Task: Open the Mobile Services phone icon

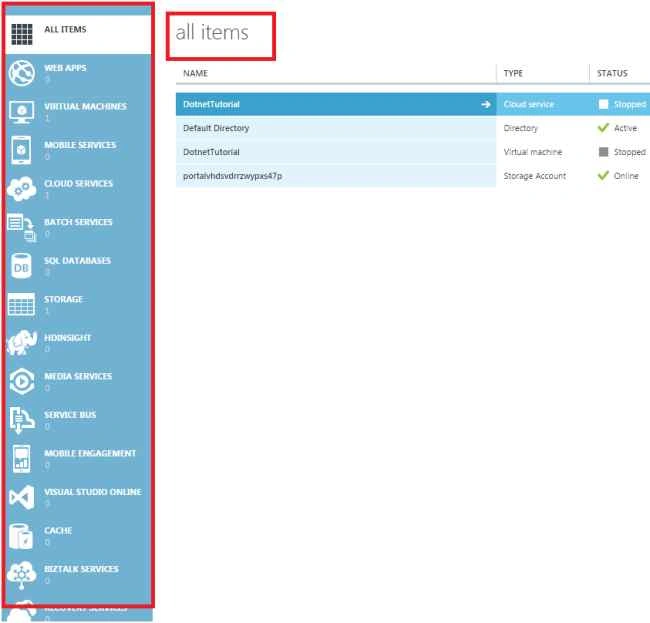Action: point(22,150)
